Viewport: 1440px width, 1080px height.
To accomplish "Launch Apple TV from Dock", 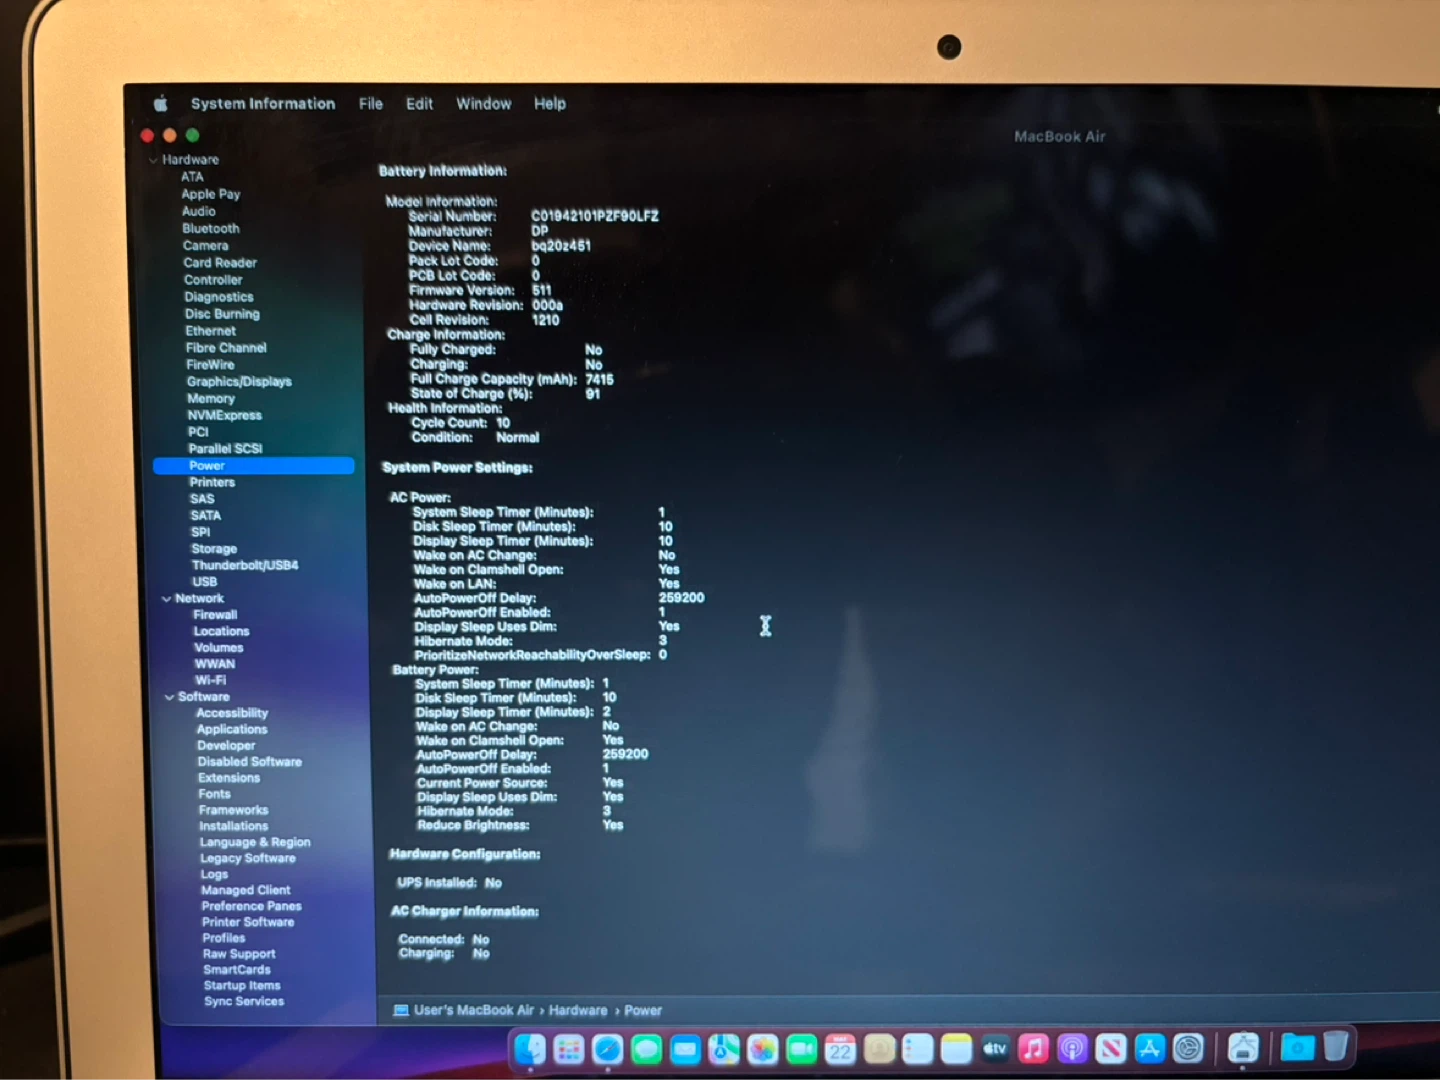I will click(995, 1049).
